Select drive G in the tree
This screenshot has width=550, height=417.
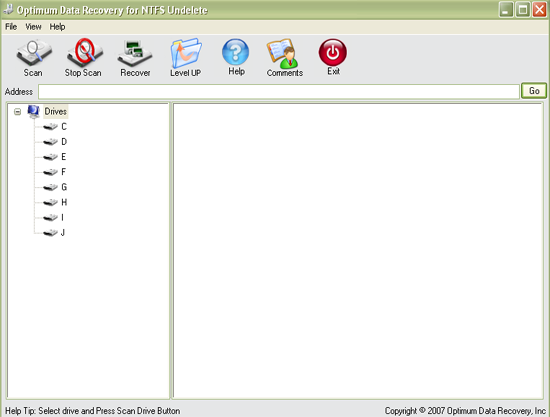[55, 187]
